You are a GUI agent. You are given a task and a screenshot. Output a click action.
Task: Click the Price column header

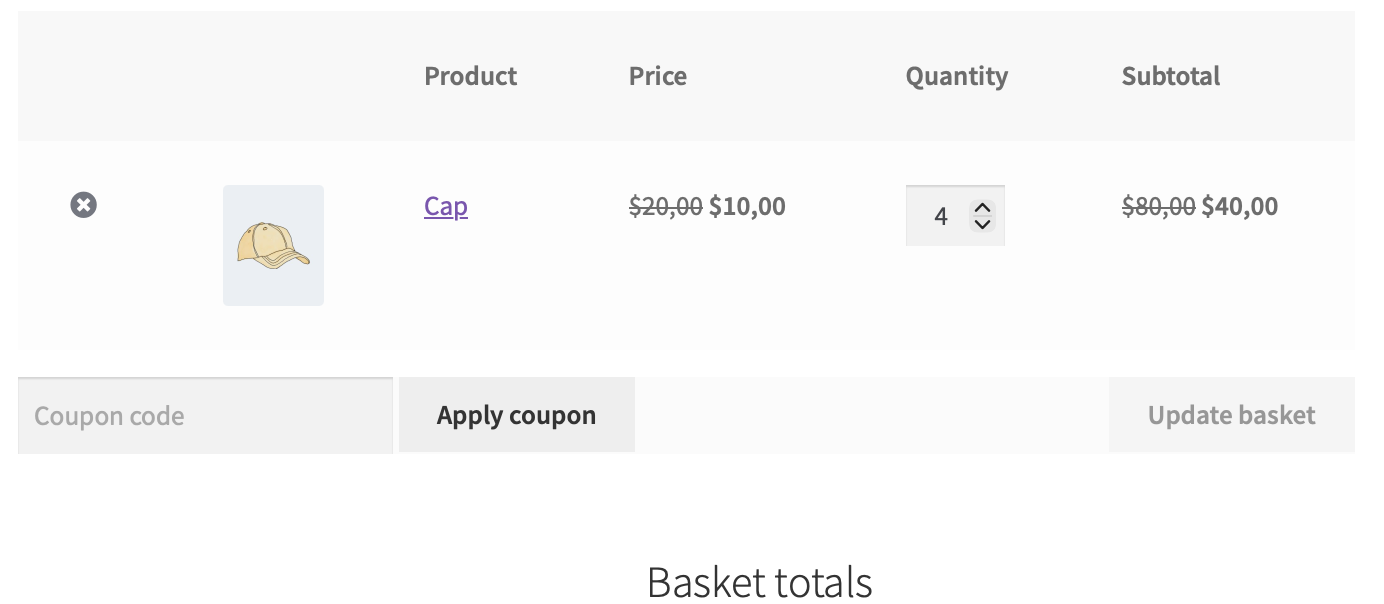tap(658, 76)
